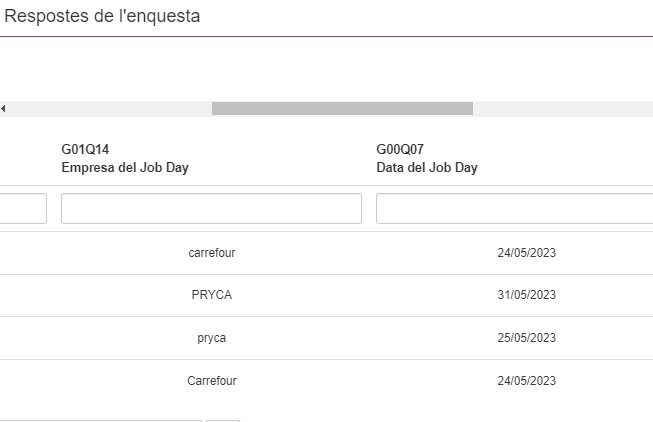Click the horizontal scrollbar thumb
The width and height of the screenshot is (653, 422).
click(341, 109)
